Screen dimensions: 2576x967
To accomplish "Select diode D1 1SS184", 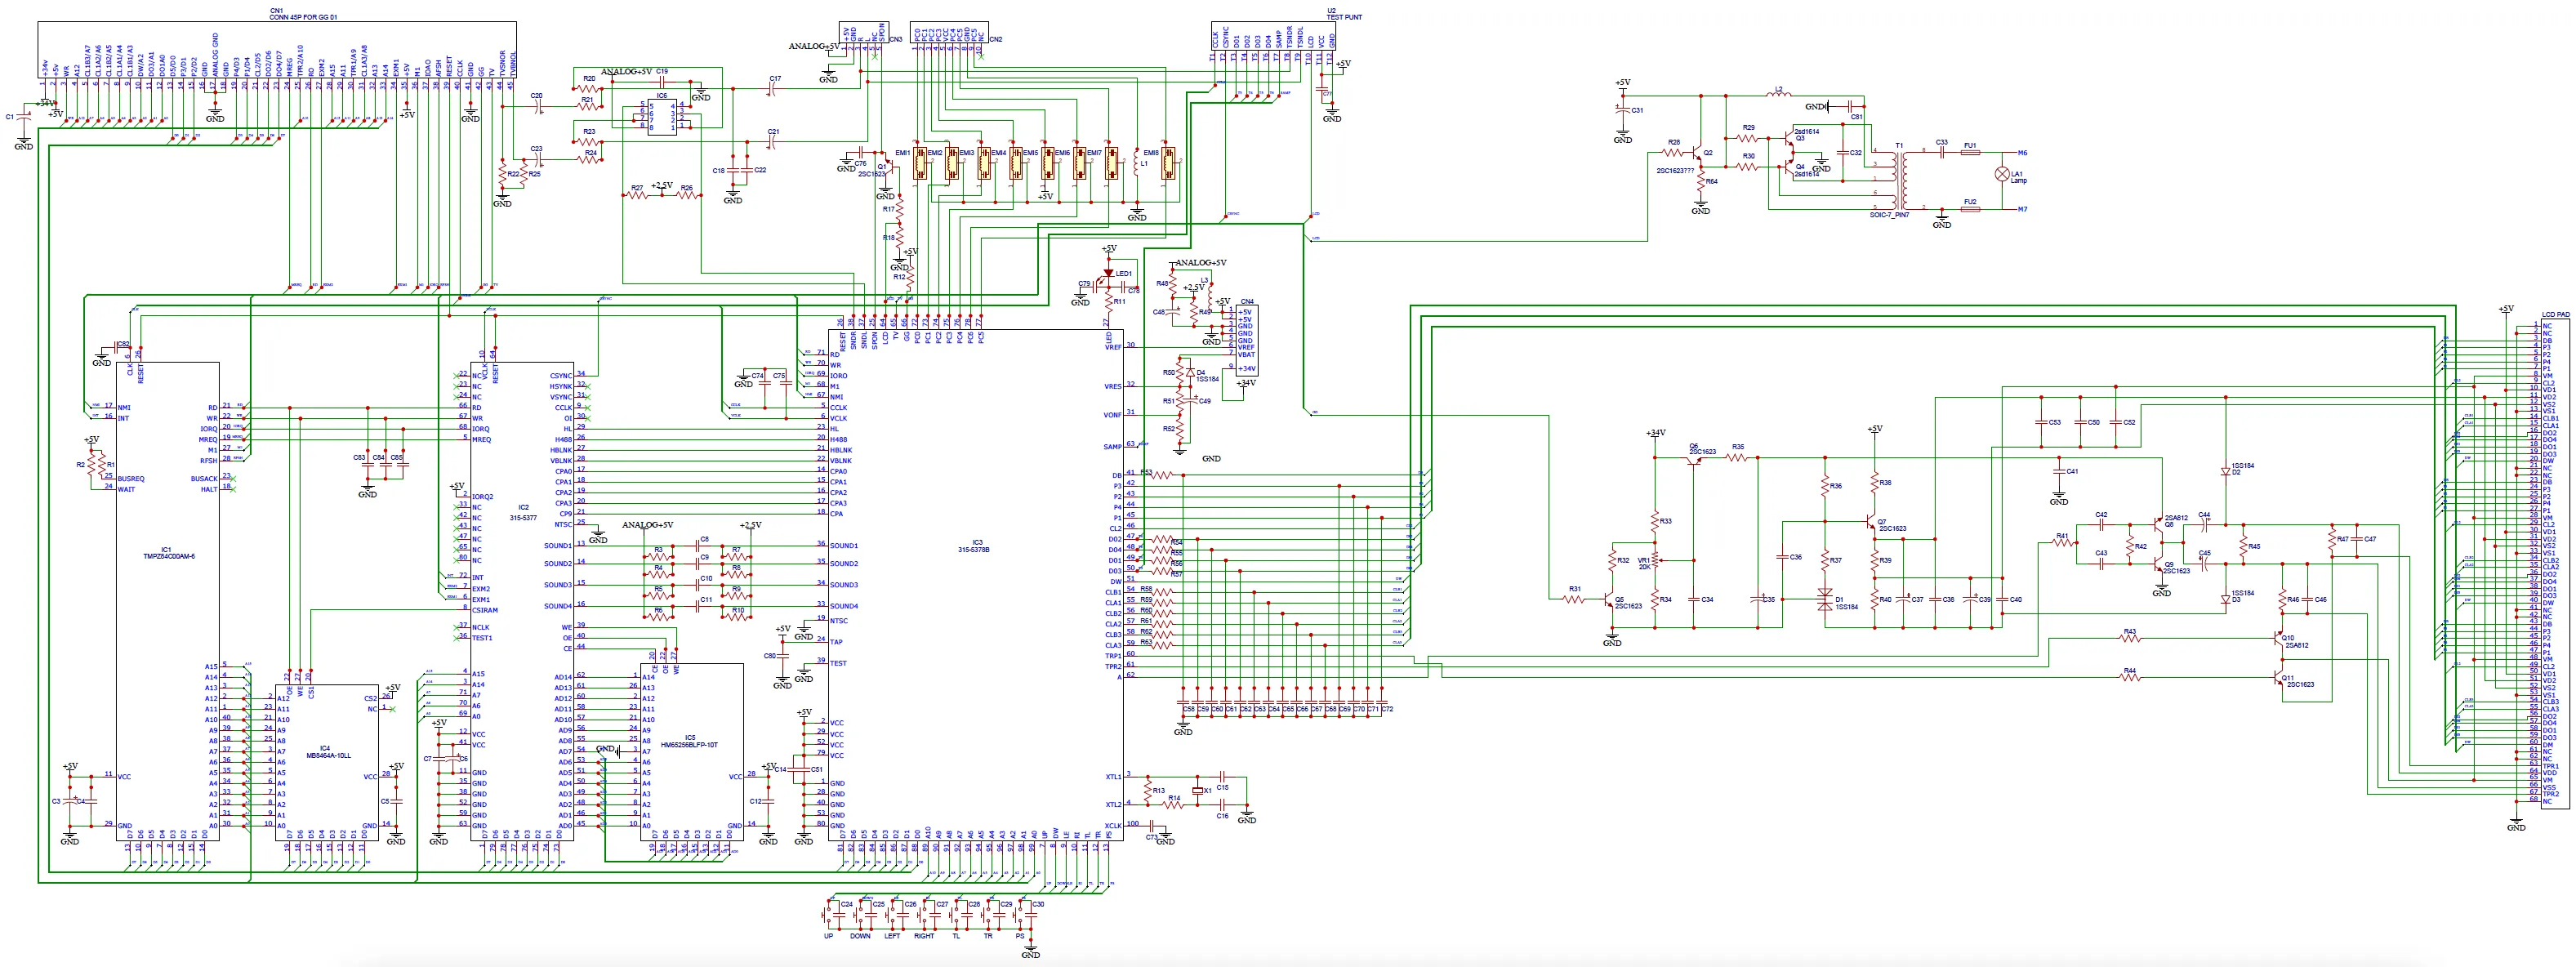I will (x=1825, y=602).
